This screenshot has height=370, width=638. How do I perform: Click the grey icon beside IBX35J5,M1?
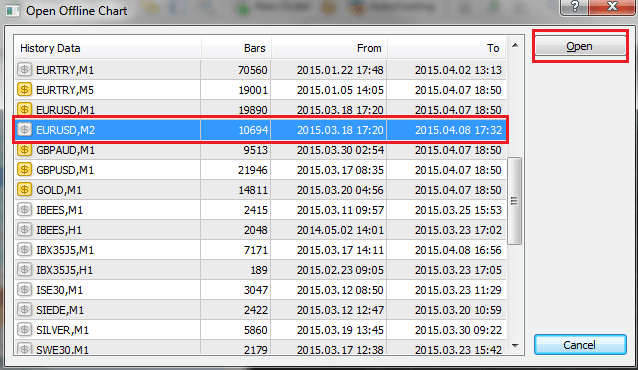24,250
